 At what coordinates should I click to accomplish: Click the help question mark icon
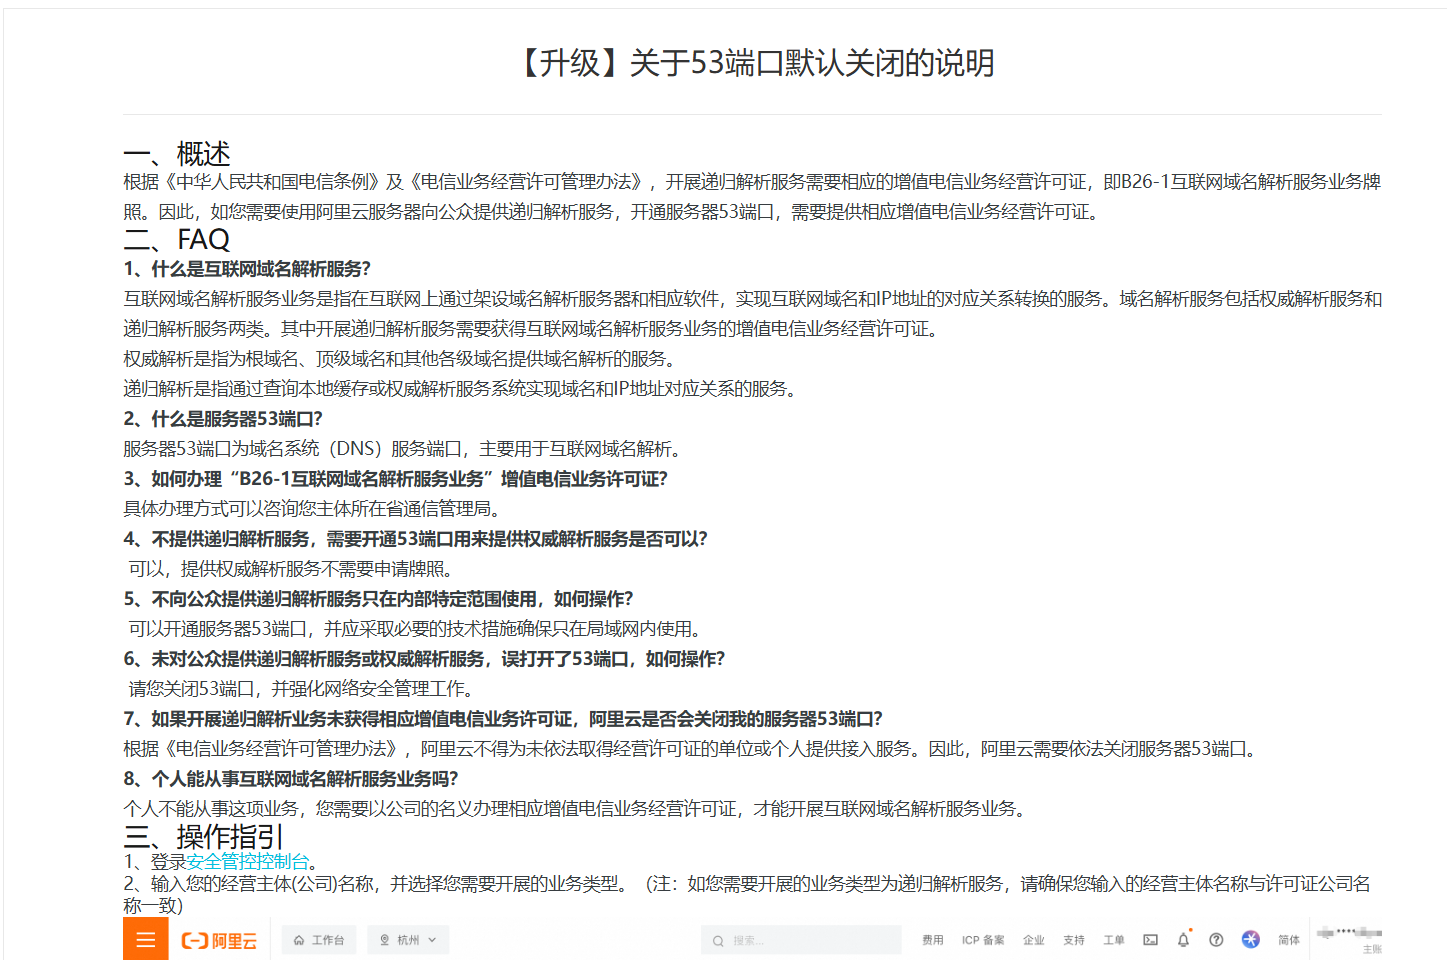pos(1216,940)
